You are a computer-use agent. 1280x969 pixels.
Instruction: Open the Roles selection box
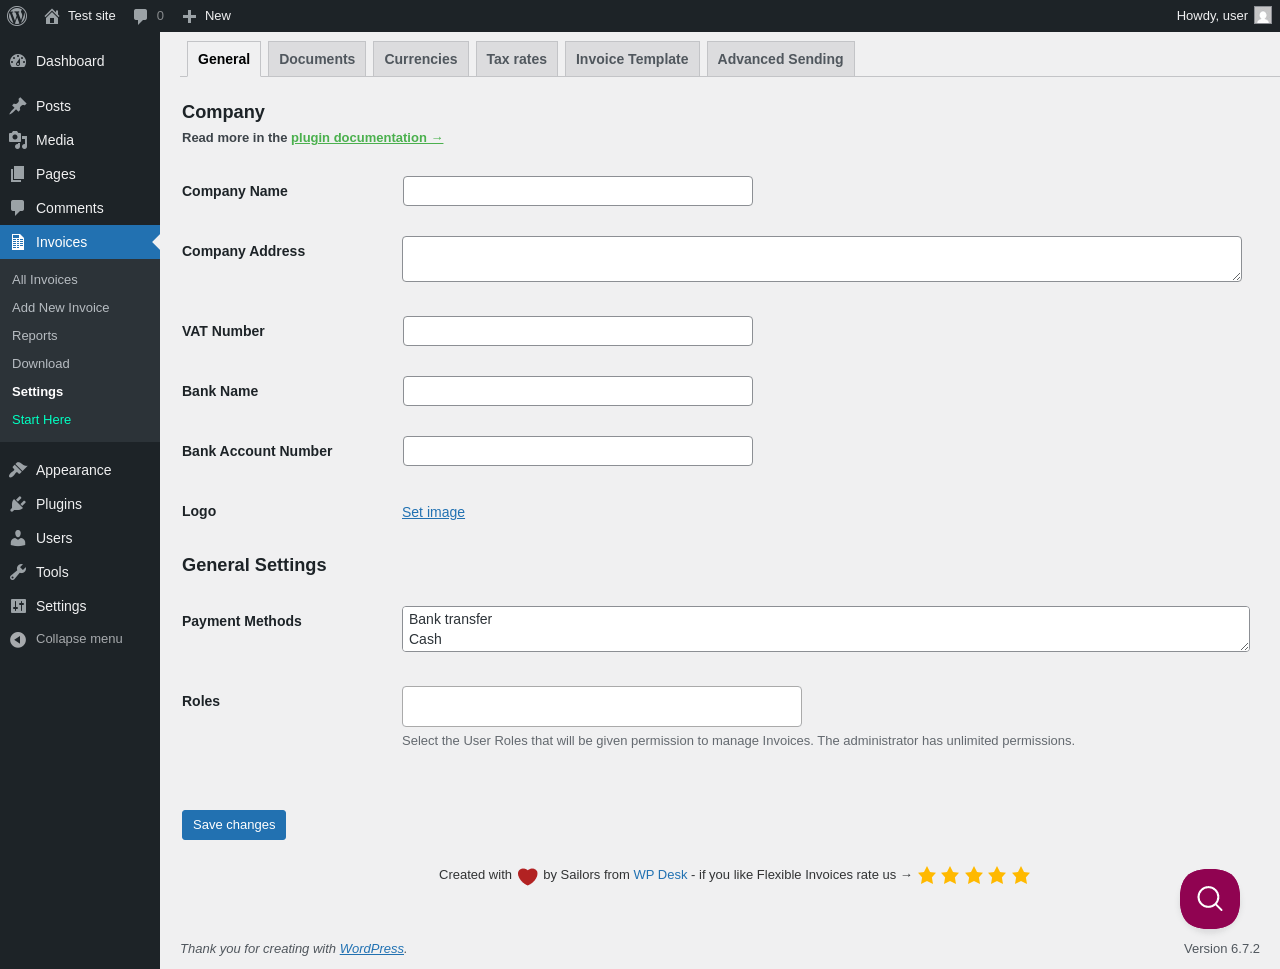pyautogui.click(x=602, y=707)
